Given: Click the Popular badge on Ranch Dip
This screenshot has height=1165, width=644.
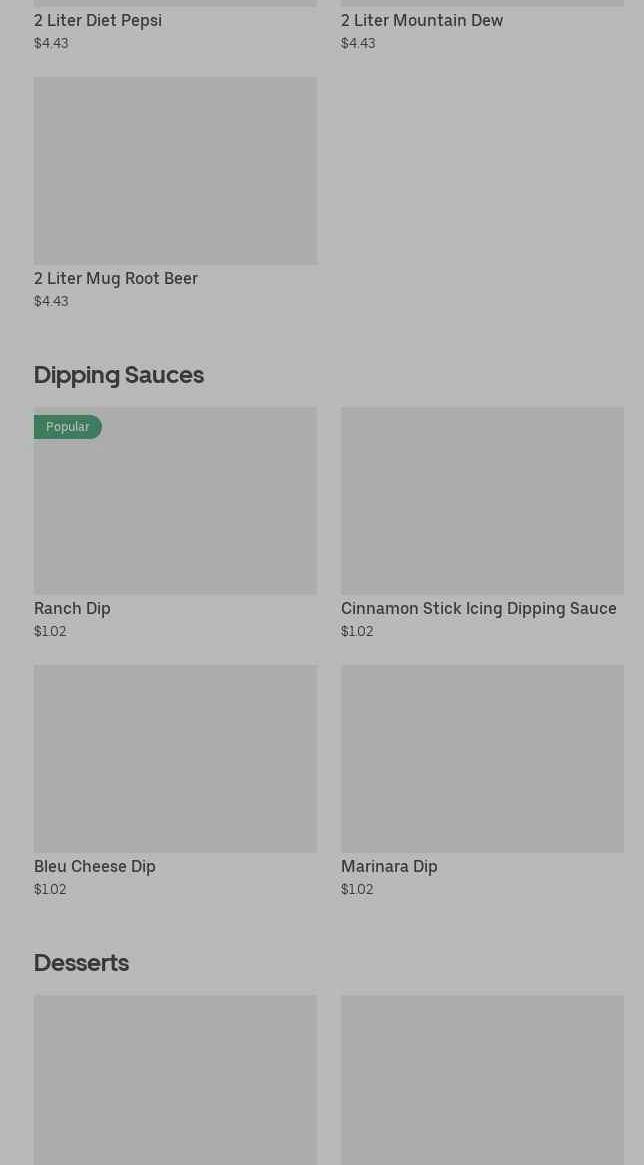Looking at the screenshot, I should [x=67, y=427].
